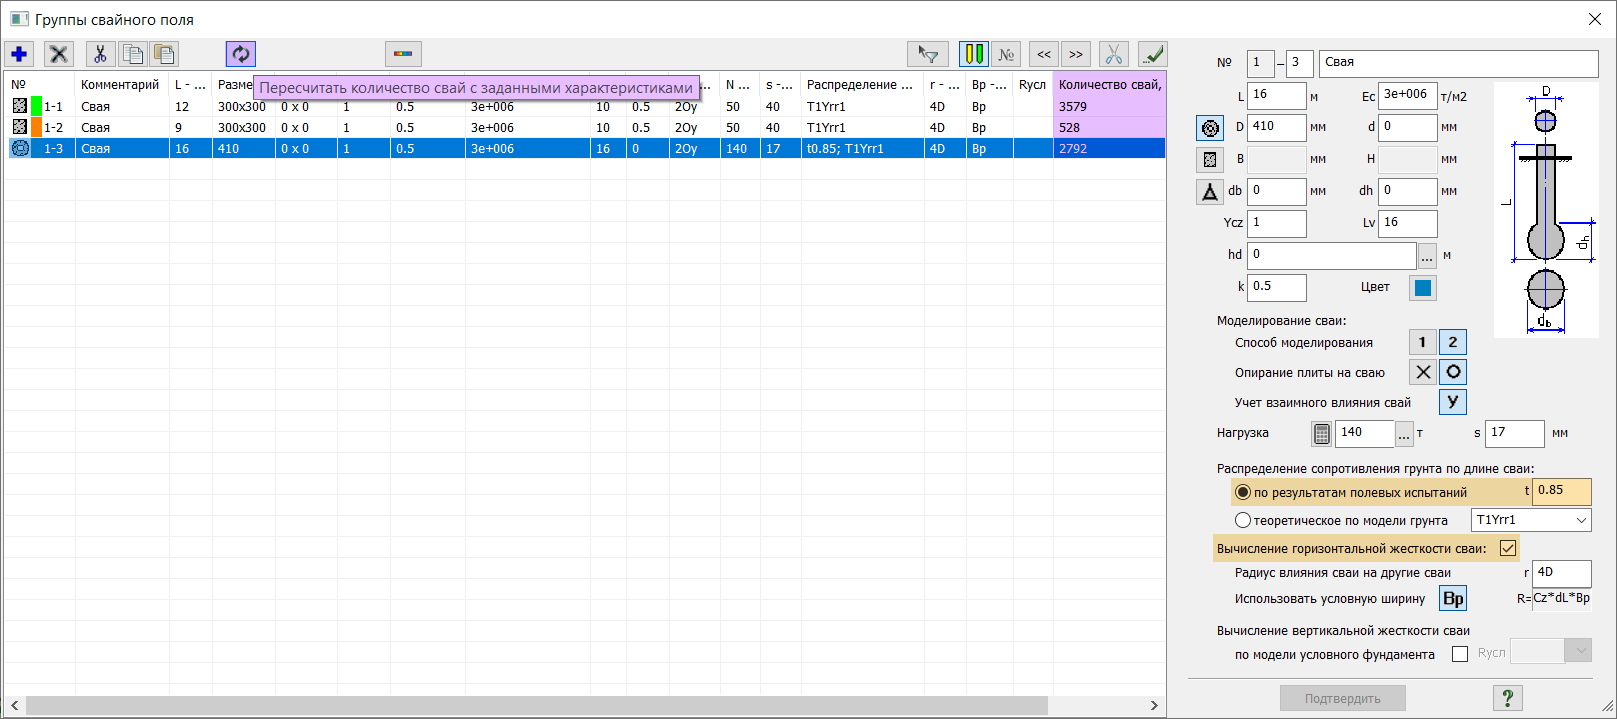Click the filter selection cursor icon
The image size is (1617, 719).
[x=927, y=54]
